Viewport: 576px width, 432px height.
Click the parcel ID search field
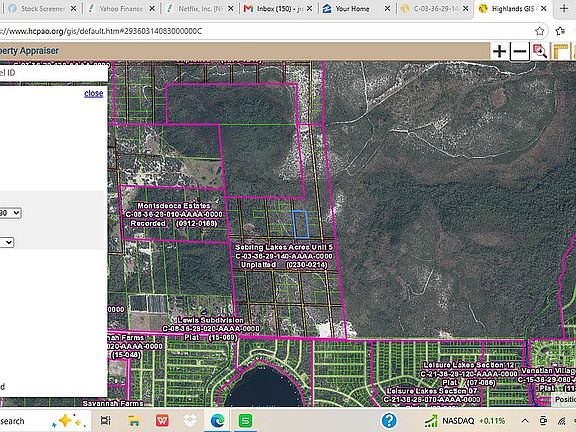coord(54,73)
